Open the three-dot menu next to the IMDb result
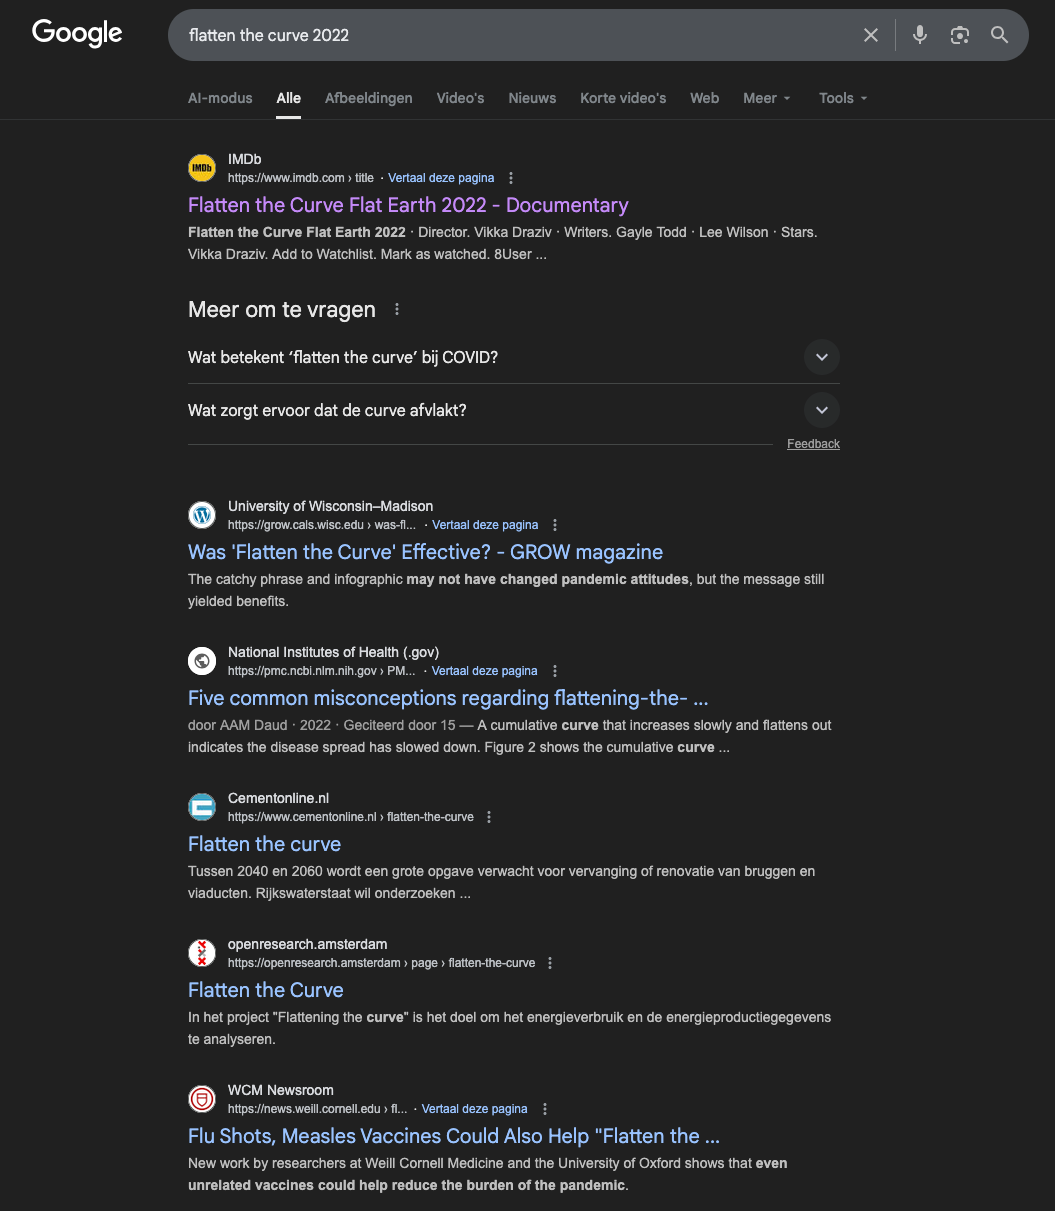The height and width of the screenshot is (1211, 1055). click(x=510, y=177)
